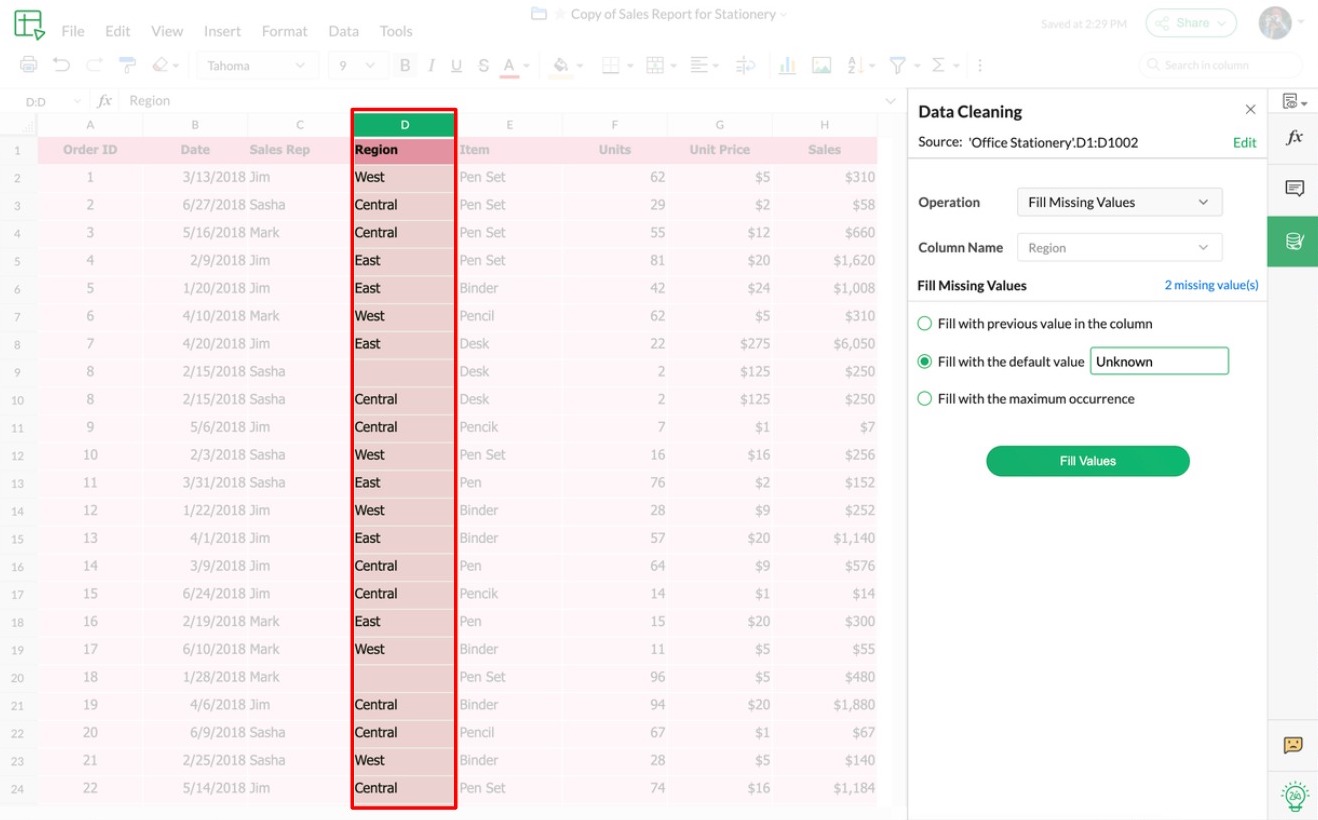Viewport: 1318px width, 820px height.
Task: Click the default value text field
Action: [x=1159, y=362]
